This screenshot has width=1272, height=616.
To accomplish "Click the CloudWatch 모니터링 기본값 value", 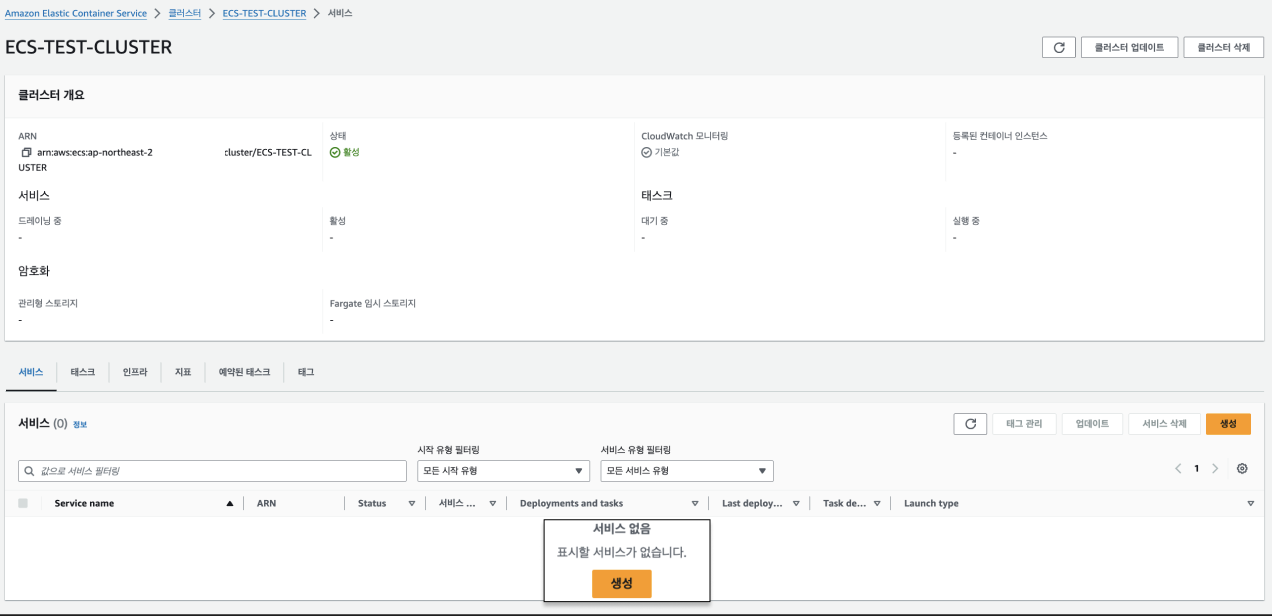I will tap(667, 153).
